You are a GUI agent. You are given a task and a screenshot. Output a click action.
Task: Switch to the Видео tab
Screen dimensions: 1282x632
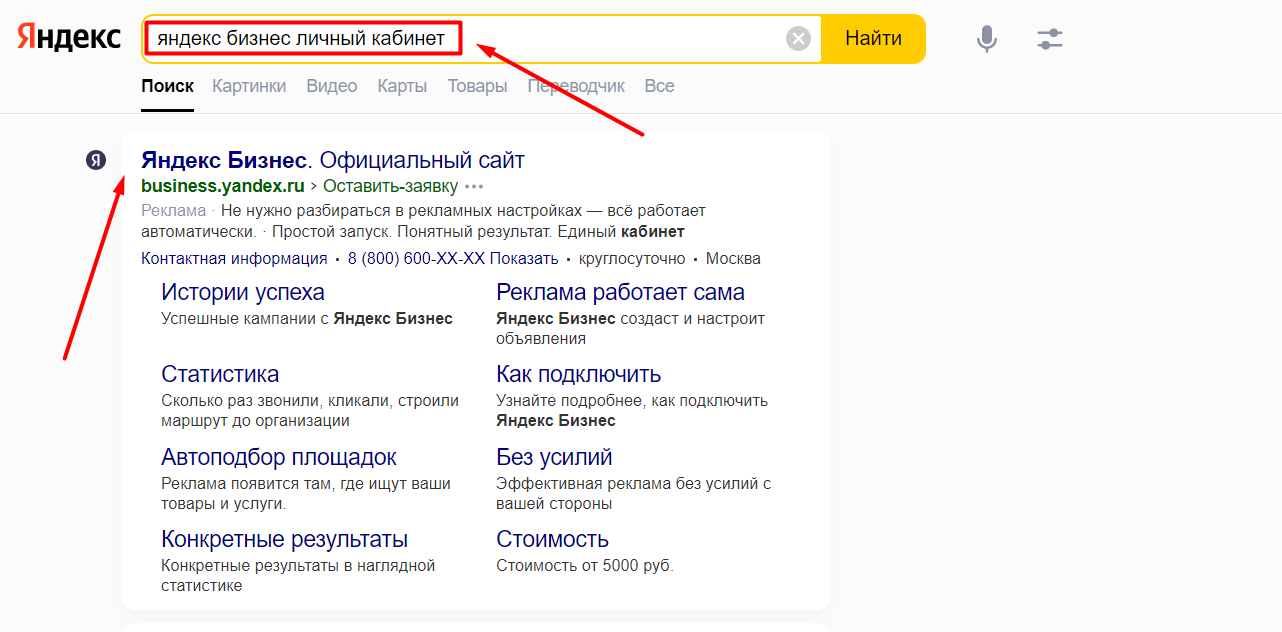point(331,86)
